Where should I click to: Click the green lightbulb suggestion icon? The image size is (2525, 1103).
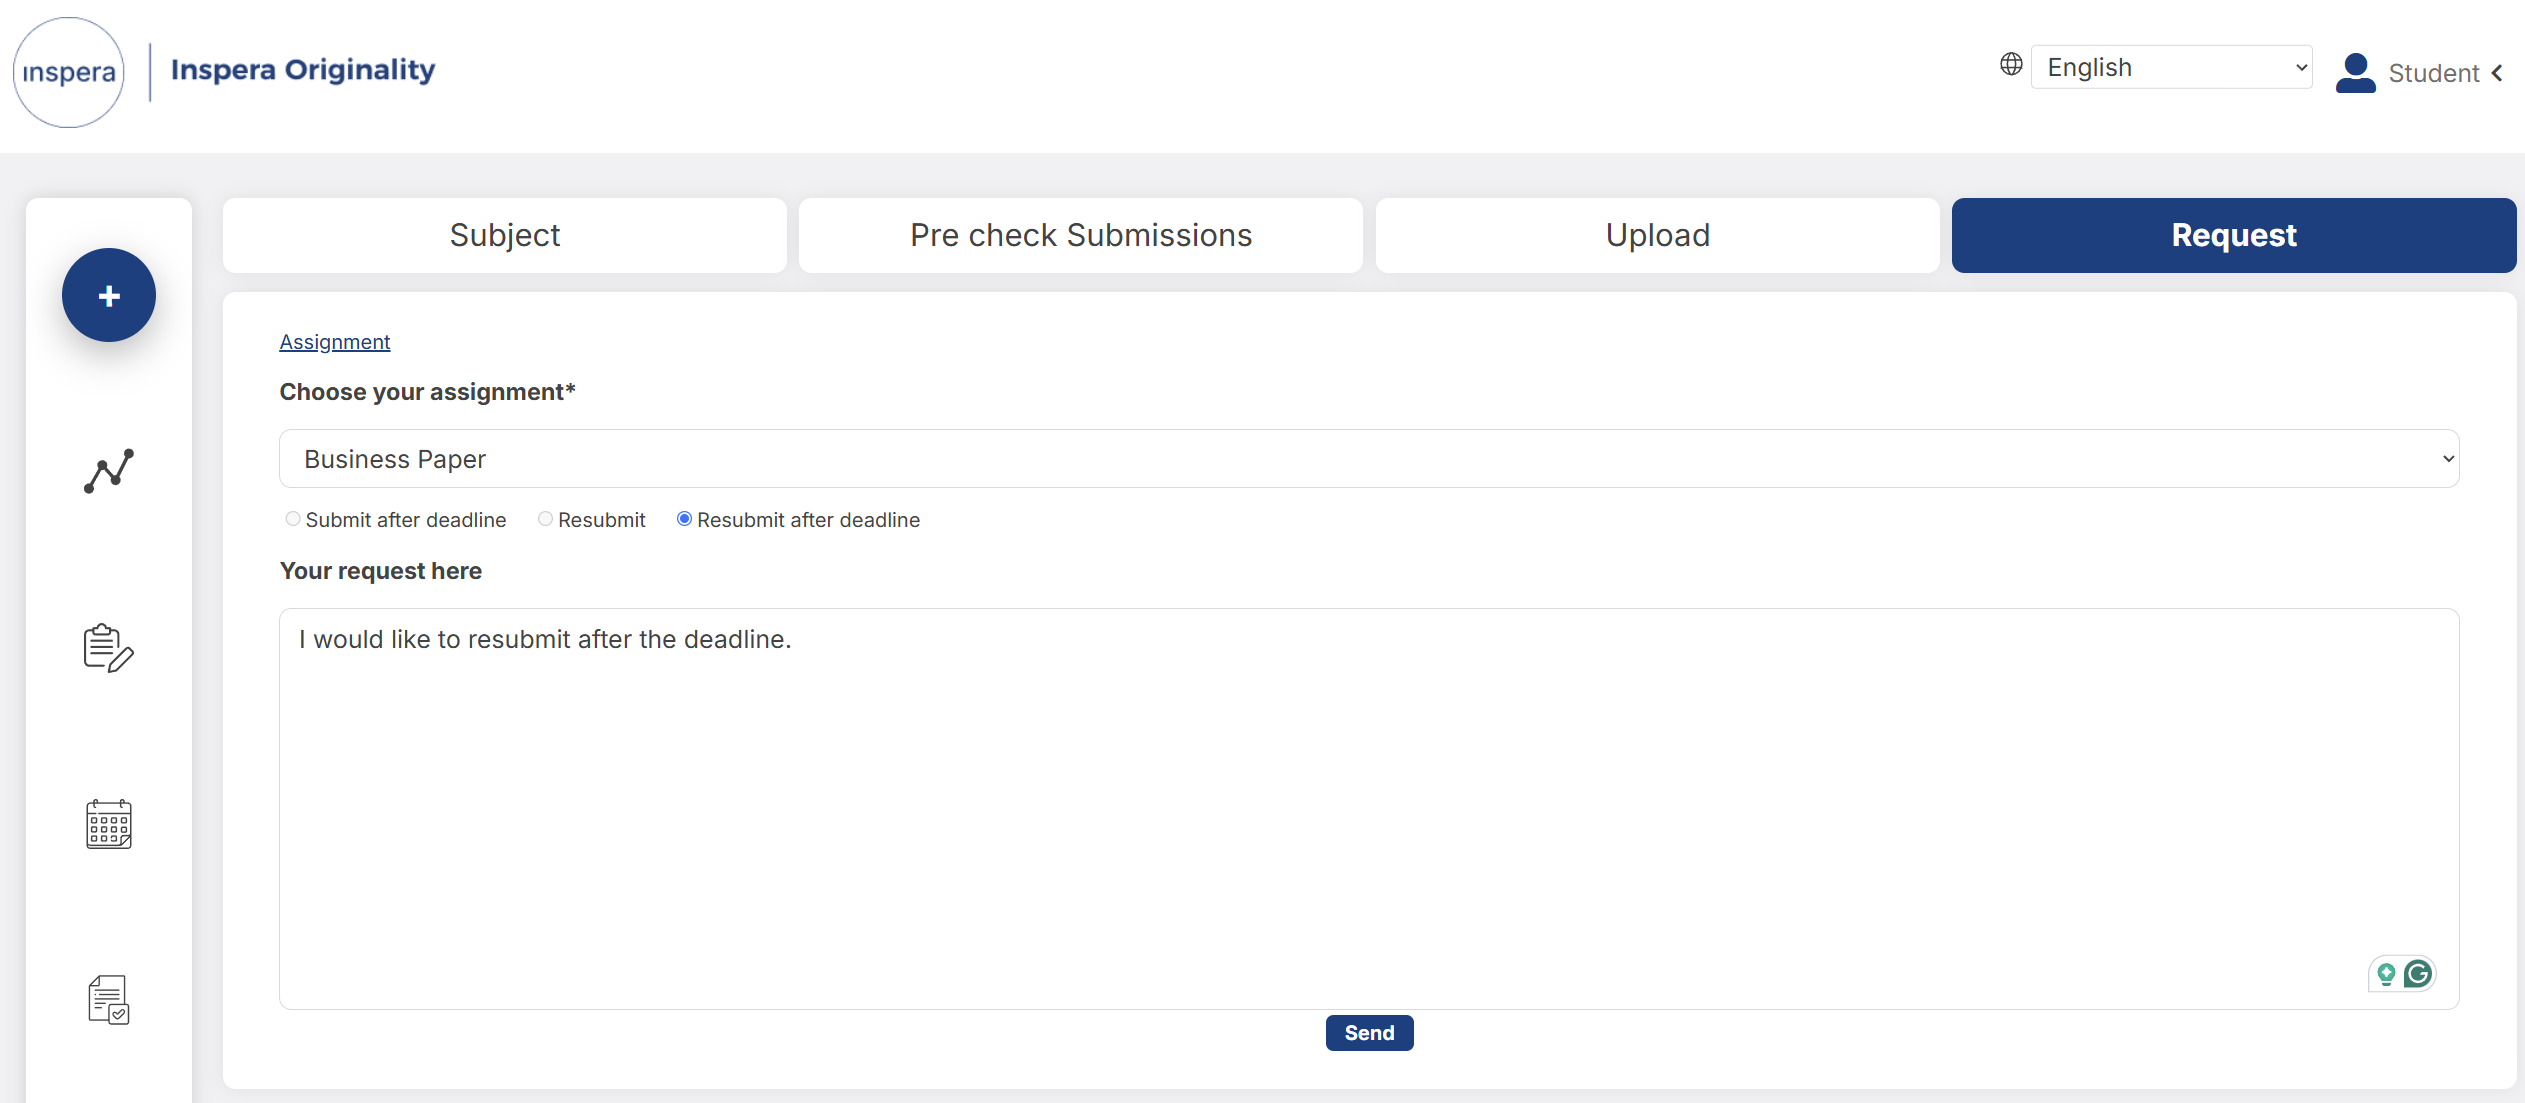[2386, 974]
